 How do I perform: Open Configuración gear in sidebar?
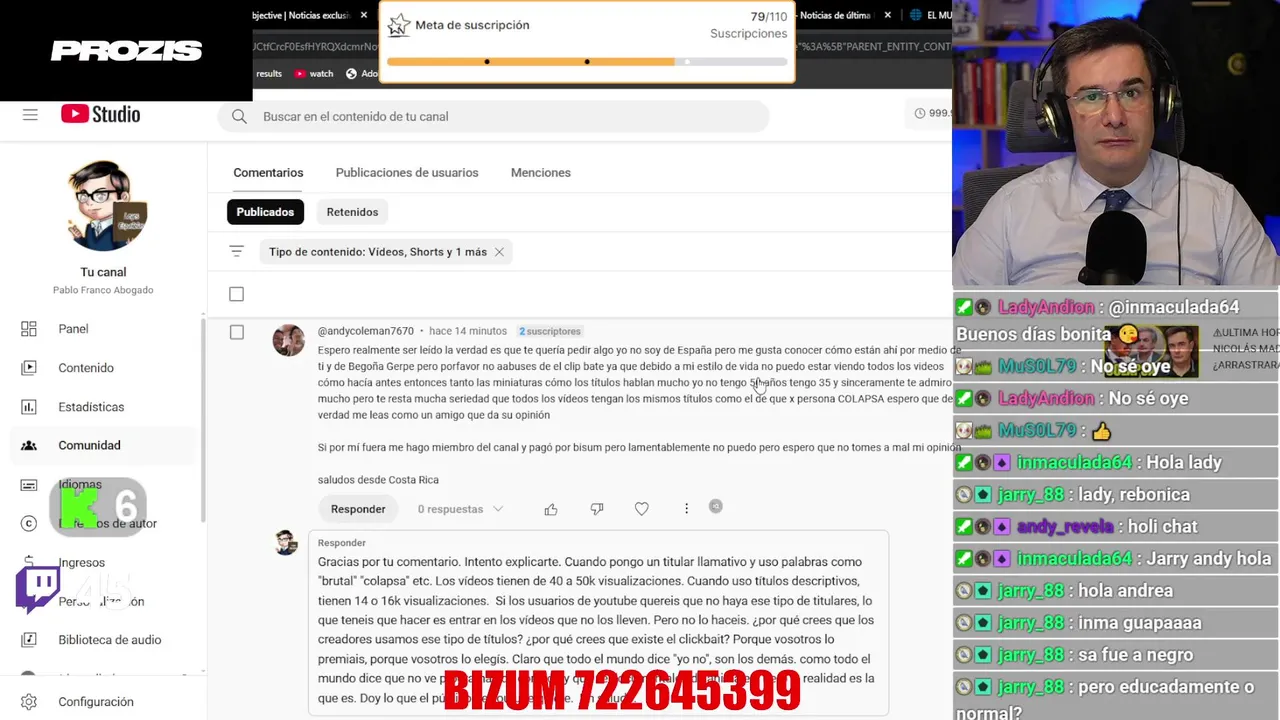(x=29, y=702)
